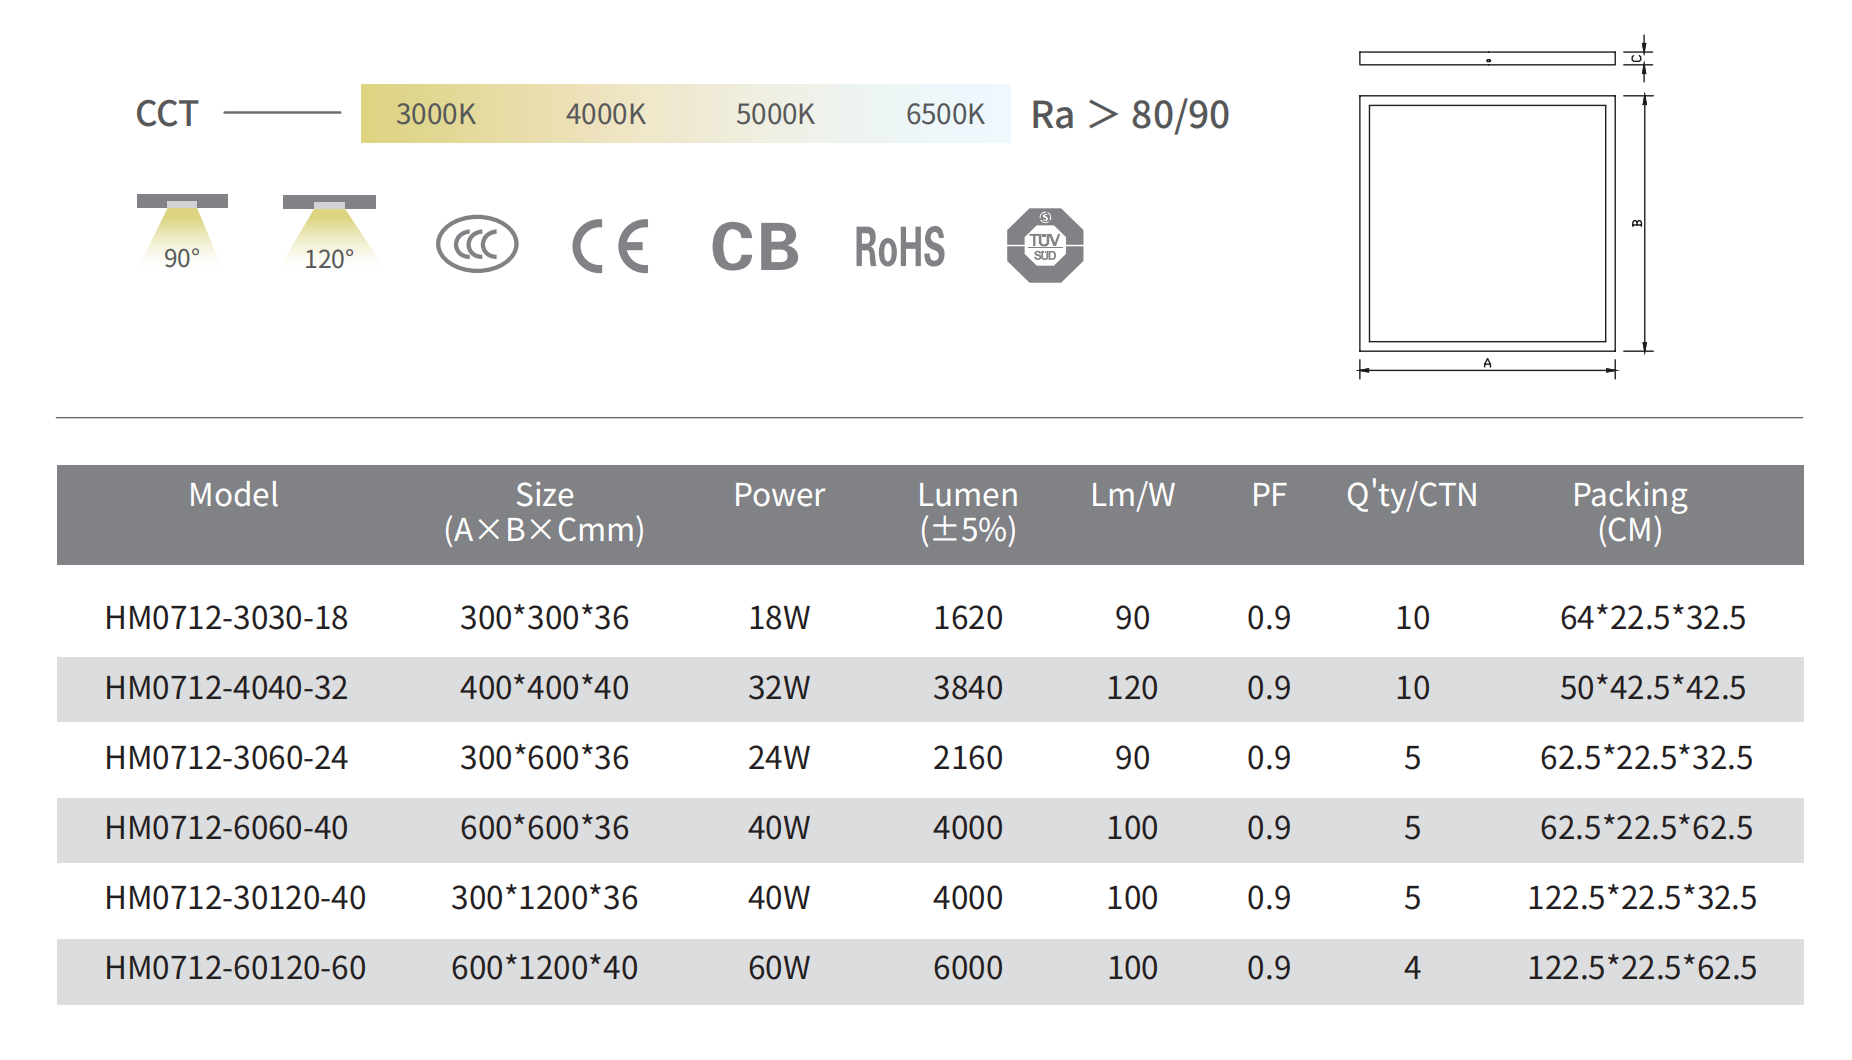
Task: Click the 18W power cell
Action: 779,618
